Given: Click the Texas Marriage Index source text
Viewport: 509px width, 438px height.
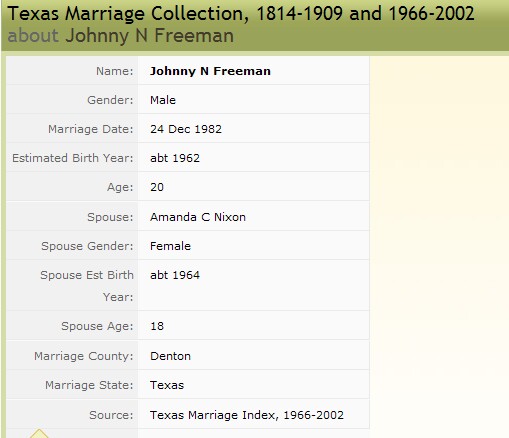Looking at the screenshot, I should (x=247, y=415).
